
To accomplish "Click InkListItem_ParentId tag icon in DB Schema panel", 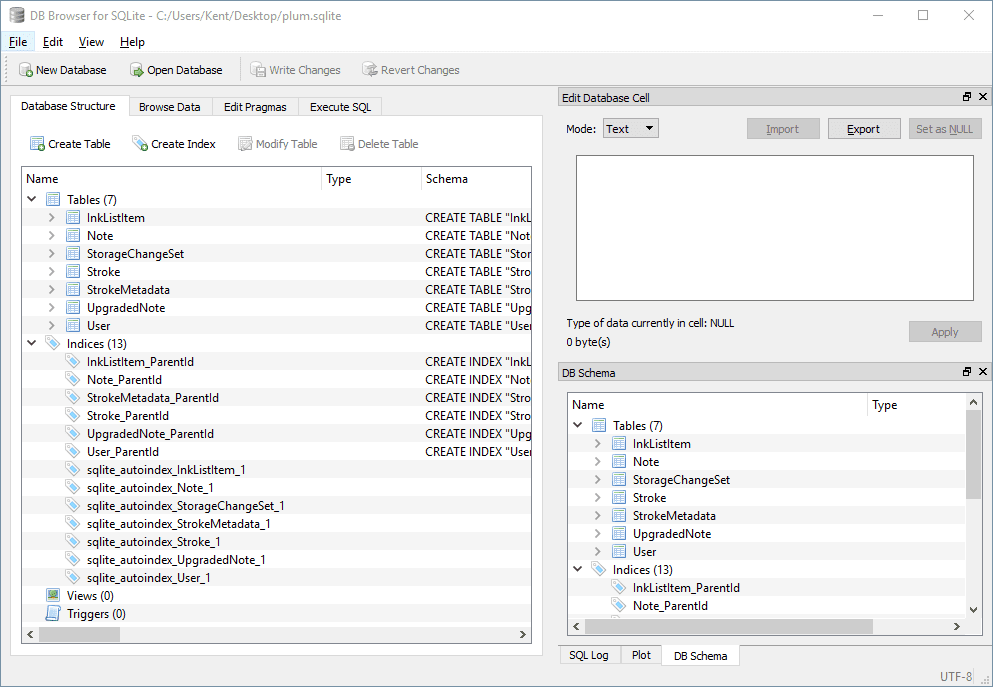I will coord(619,588).
